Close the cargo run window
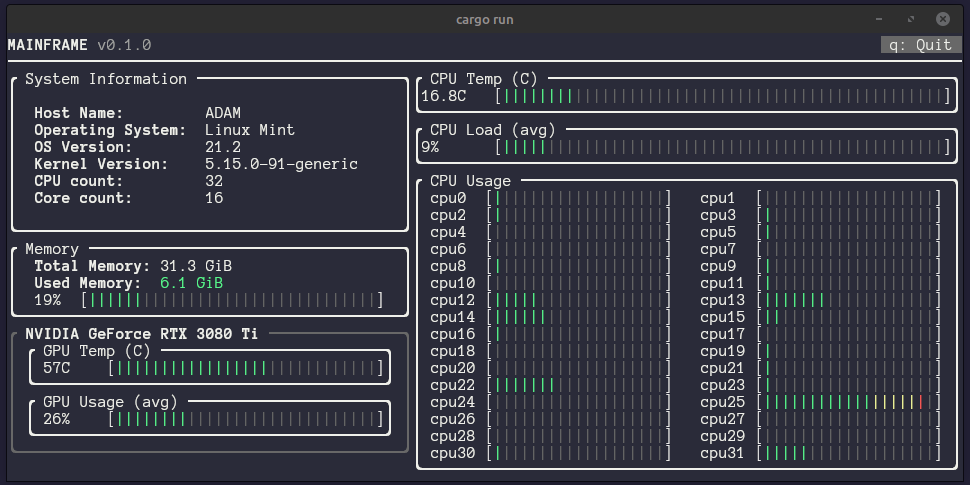 click(x=942, y=19)
